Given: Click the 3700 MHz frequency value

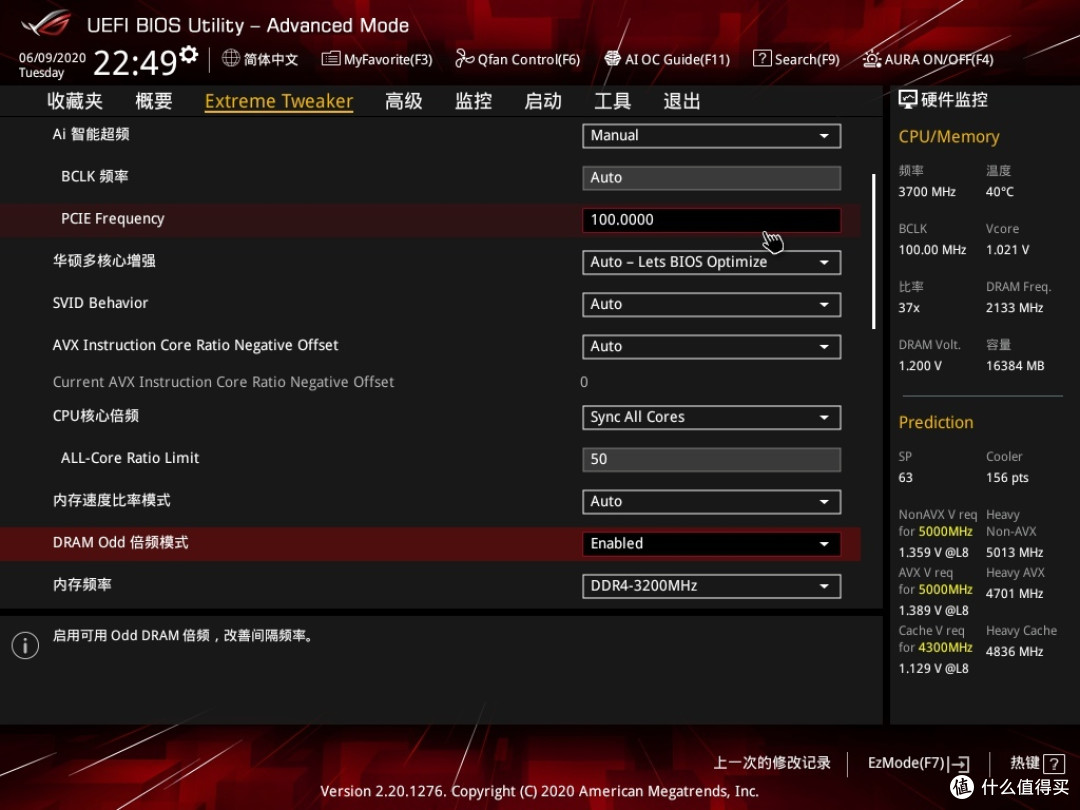Looking at the screenshot, I should point(926,191).
